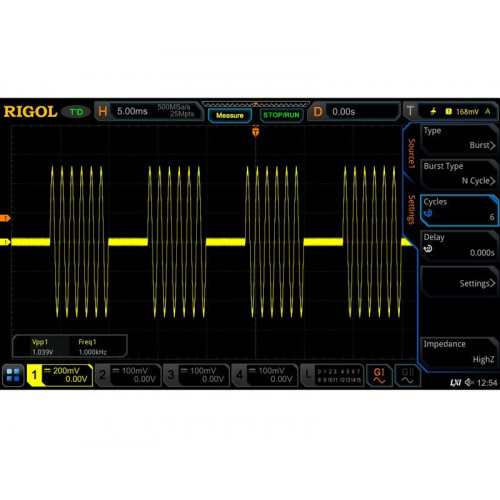Expand the Burst Type N Cycle option

[x=459, y=174]
